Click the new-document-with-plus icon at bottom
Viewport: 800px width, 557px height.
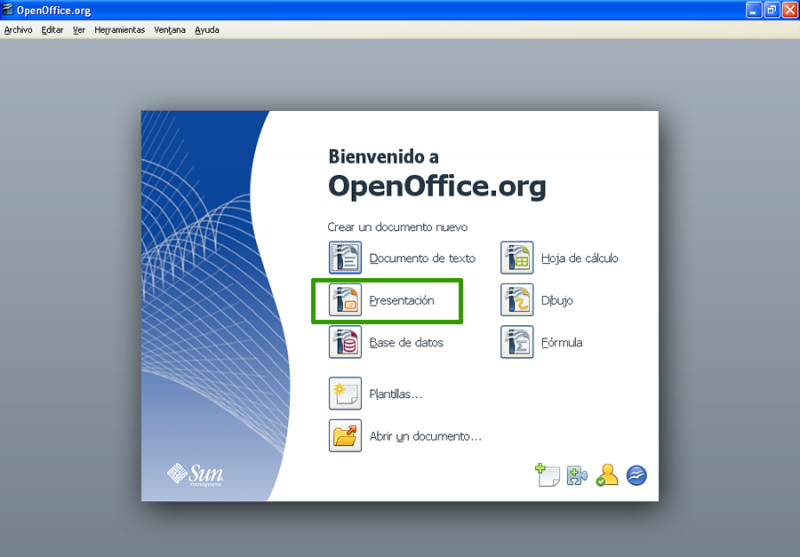(x=547, y=475)
